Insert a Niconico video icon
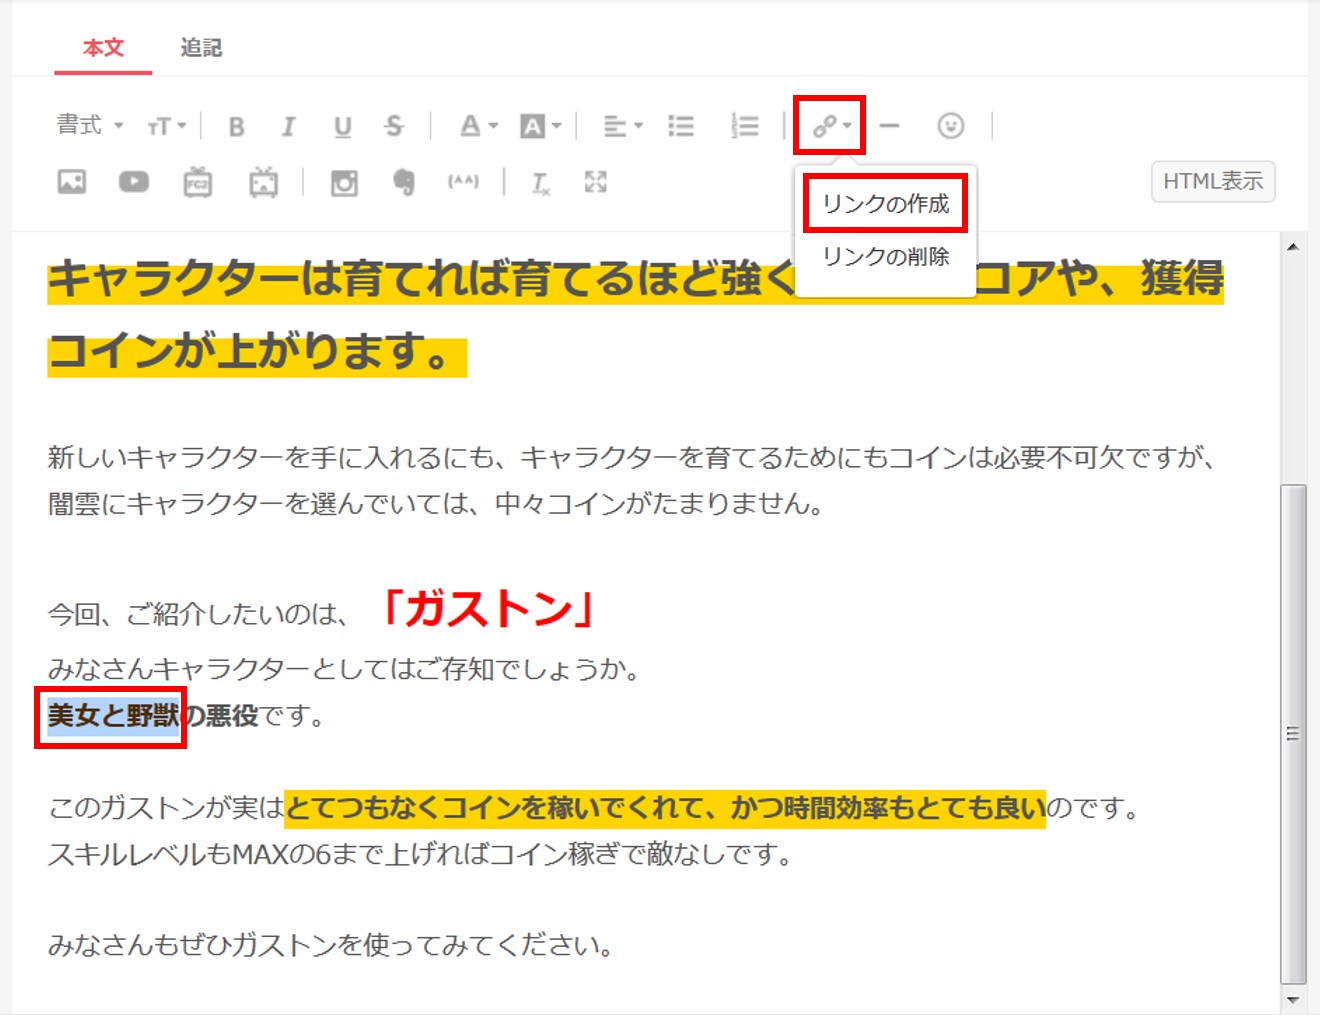Screen dimensions: 1320x1015 pos(263,182)
